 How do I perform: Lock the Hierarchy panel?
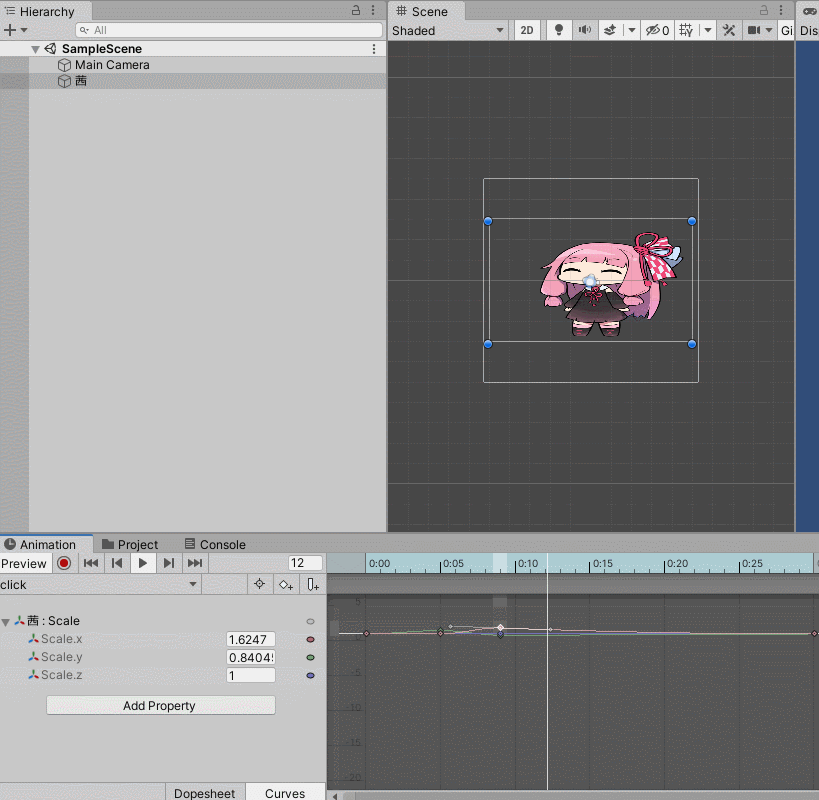point(356,10)
